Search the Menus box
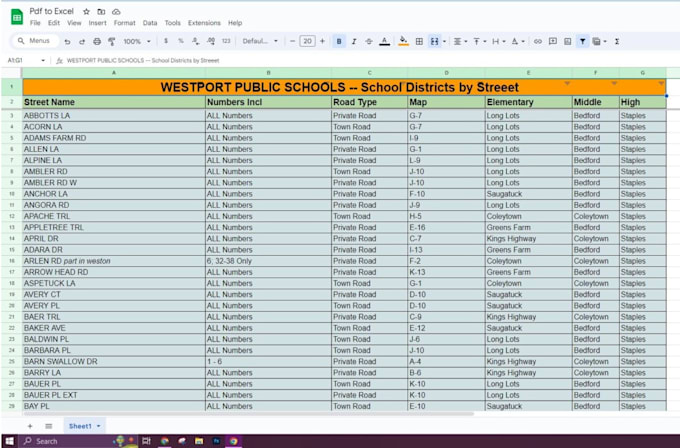 pos(34,41)
